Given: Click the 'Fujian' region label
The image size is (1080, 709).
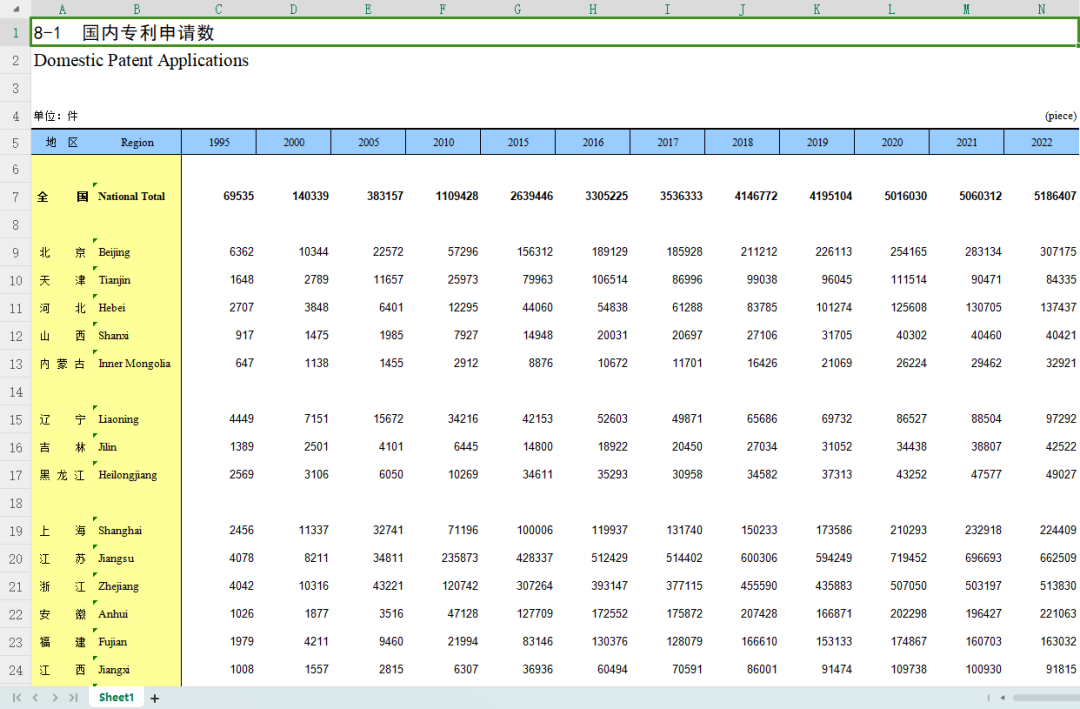Looking at the screenshot, I should click(112, 642).
